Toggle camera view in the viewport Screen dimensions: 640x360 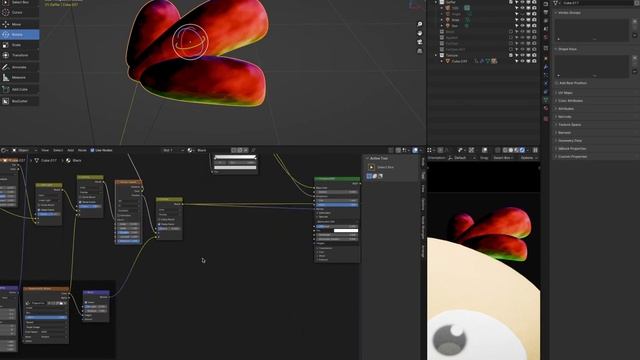pyautogui.click(x=420, y=42)
